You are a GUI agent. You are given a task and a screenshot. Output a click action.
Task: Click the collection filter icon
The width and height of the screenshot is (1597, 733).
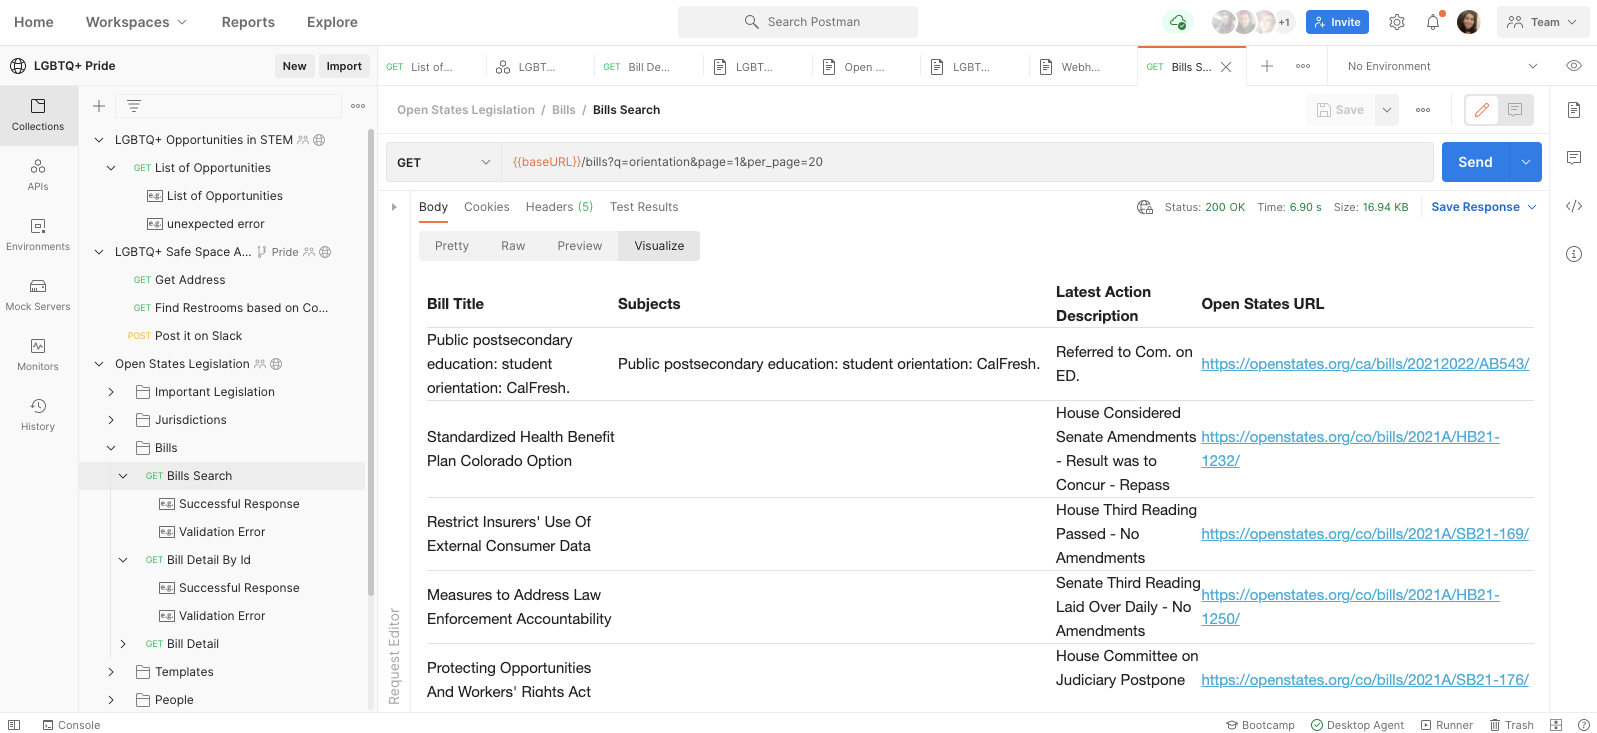coord(134,106)
